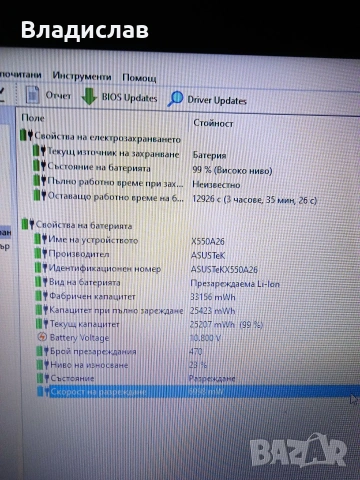Click battery icon beside Брой презареждания
Screen dimensions: 360x480
43,351
